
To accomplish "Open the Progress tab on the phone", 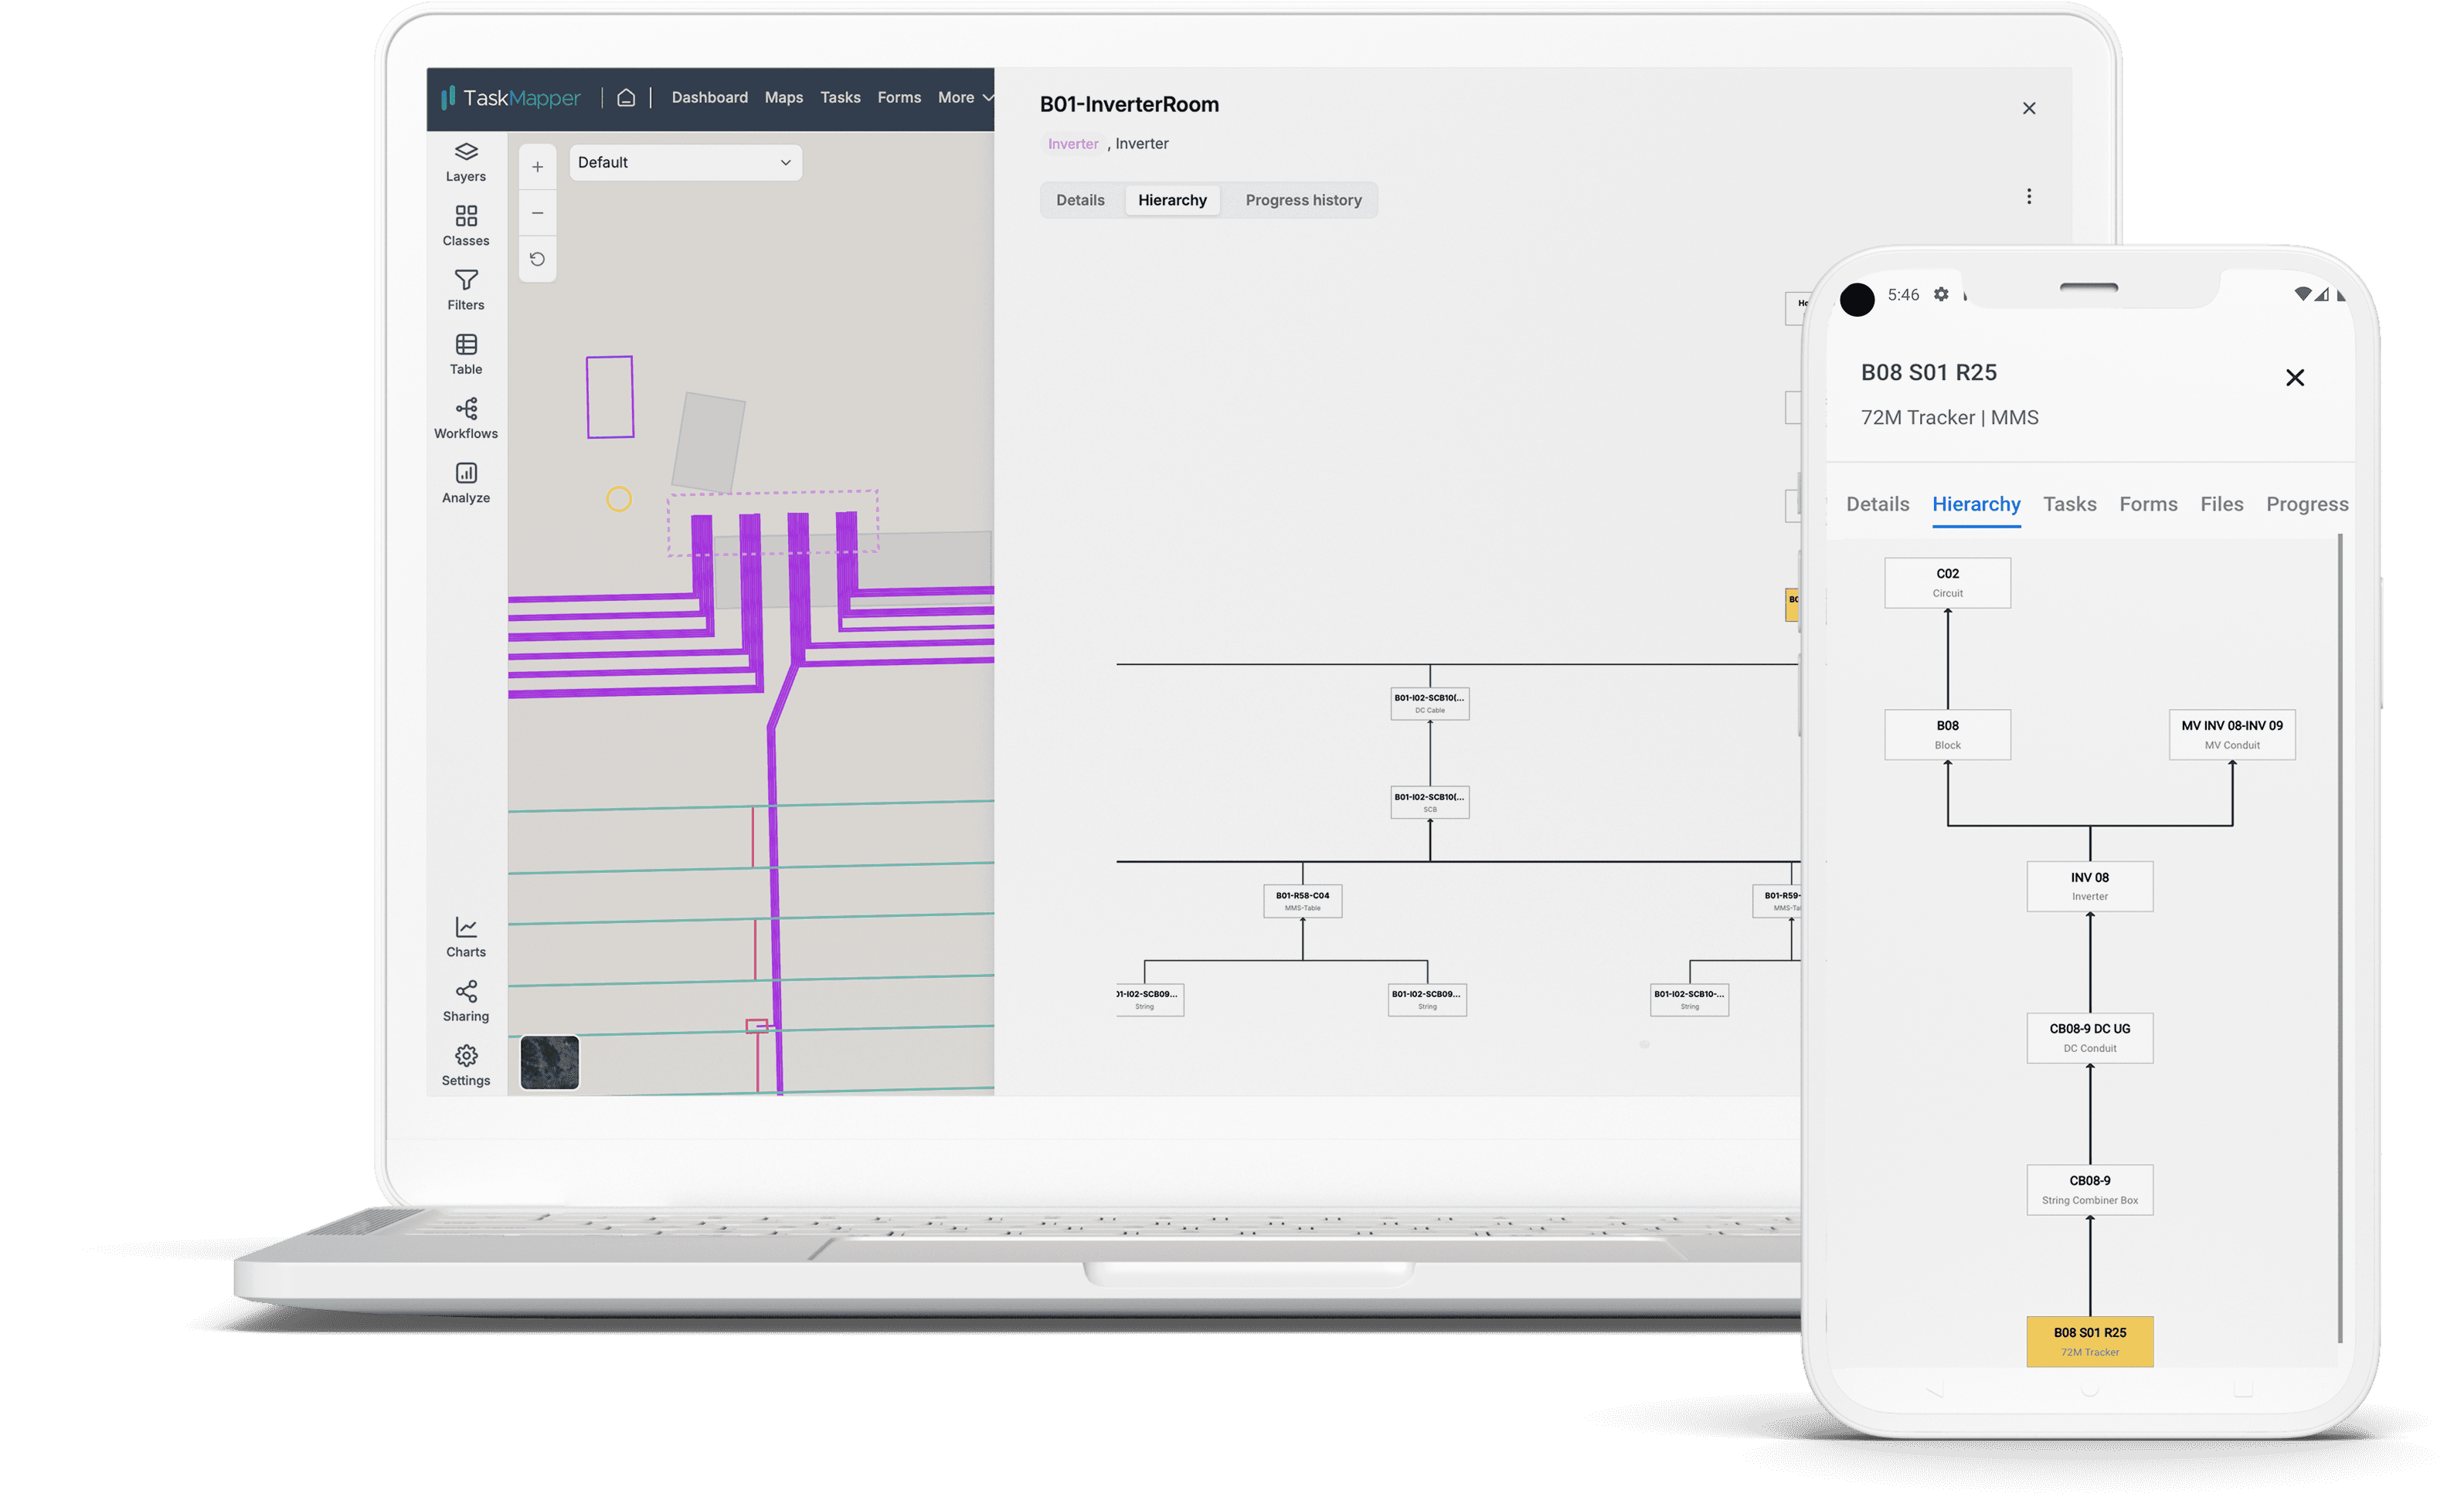I will click(x=2307, y=504).
